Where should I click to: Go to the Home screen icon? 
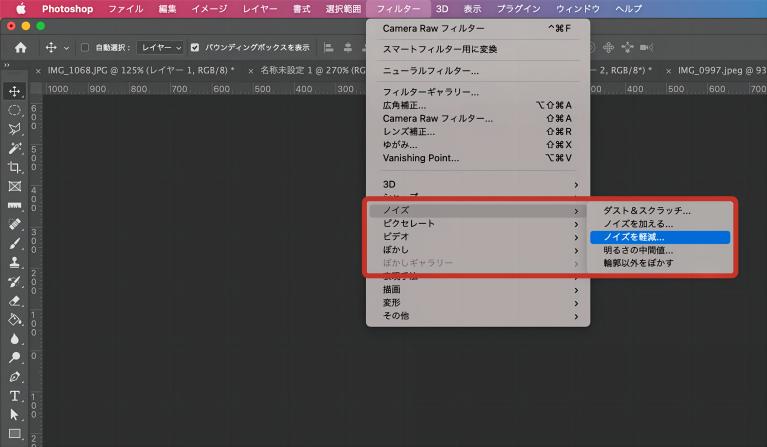21,47
